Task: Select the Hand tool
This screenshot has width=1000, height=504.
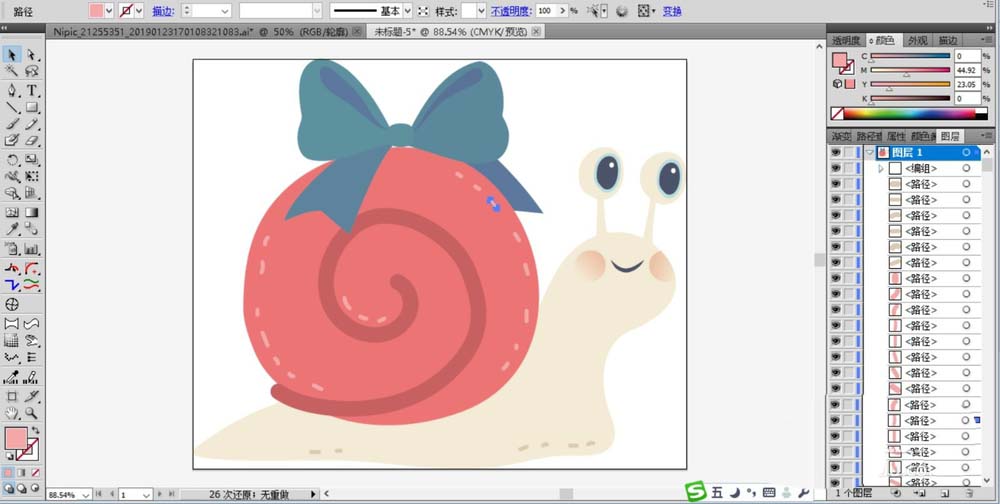Action: 12,412
